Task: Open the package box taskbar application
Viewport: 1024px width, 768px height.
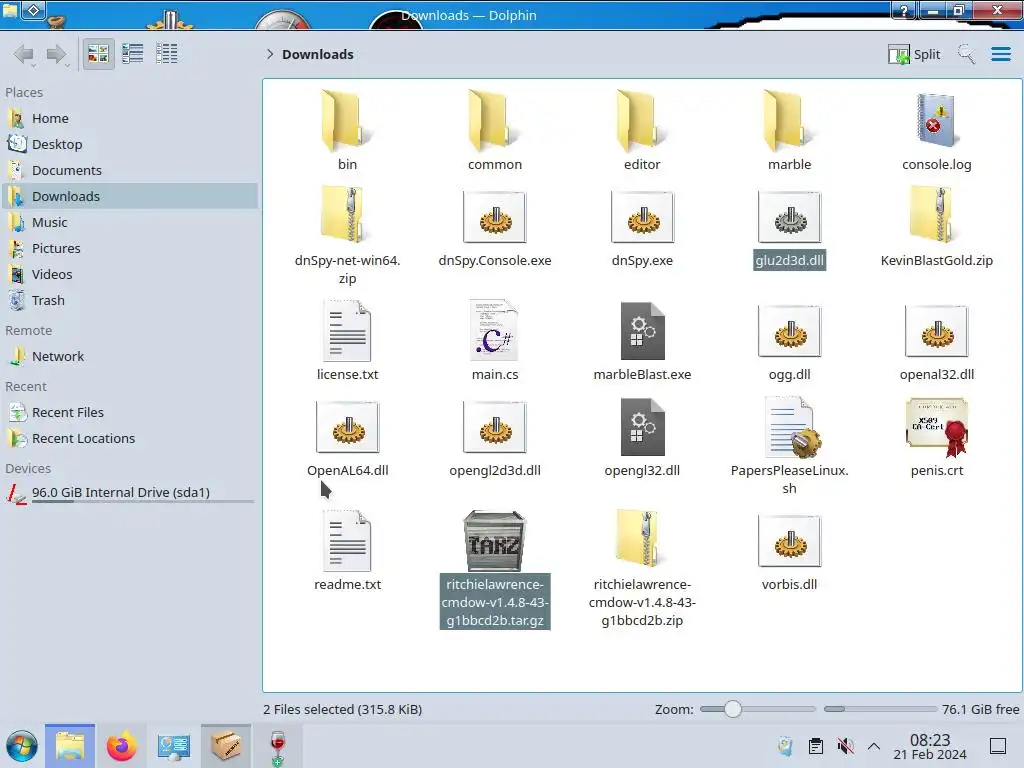Action: (x=225, y=746)
